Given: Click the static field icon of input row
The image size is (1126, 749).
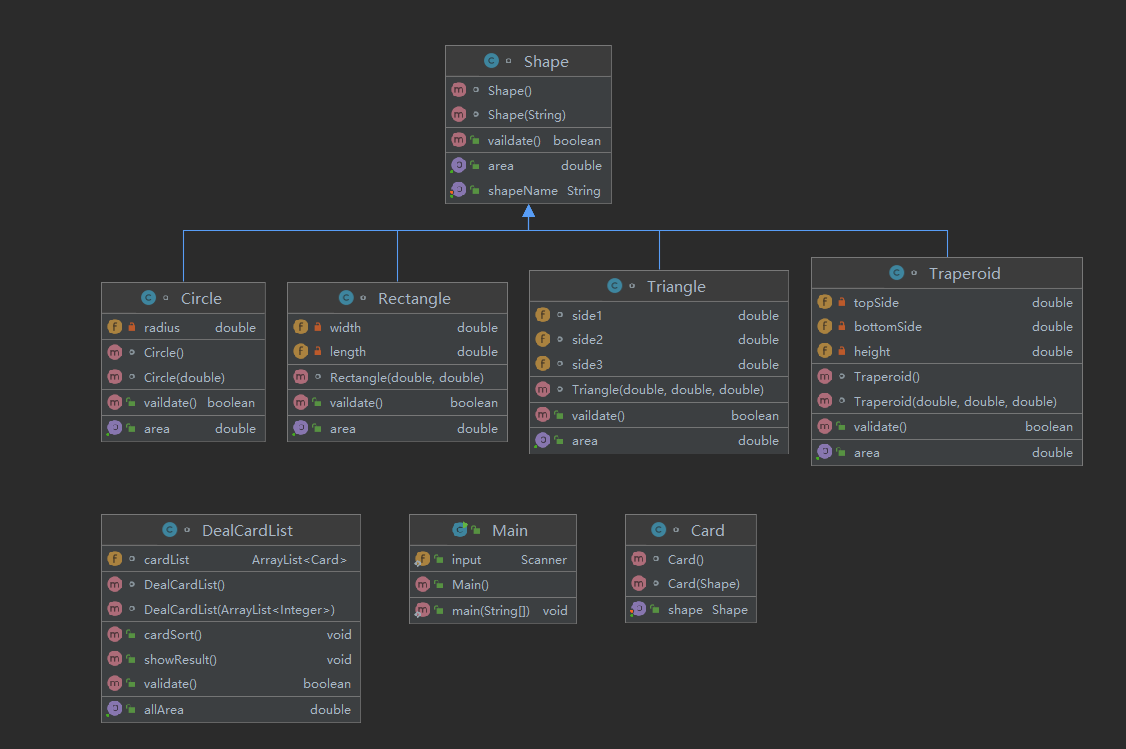Looking at the screenshot, I should [422, 559].
